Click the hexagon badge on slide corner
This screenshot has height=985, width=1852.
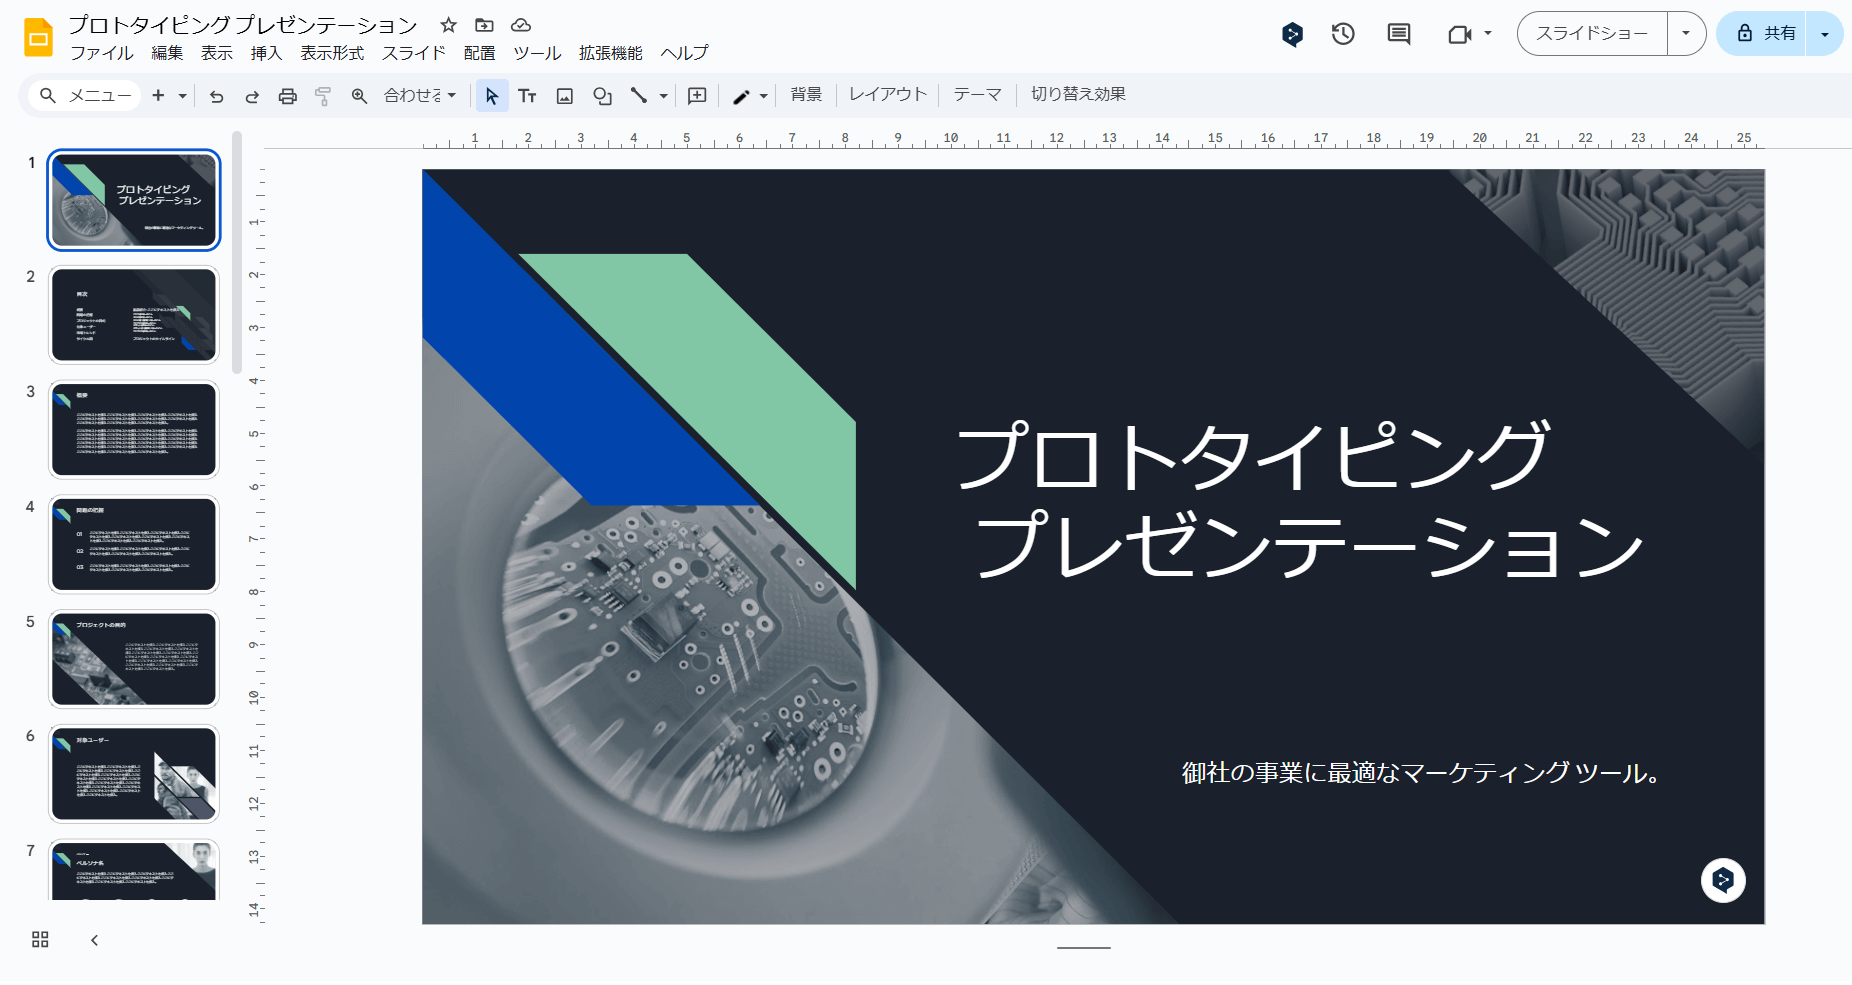click(1723, 880)
